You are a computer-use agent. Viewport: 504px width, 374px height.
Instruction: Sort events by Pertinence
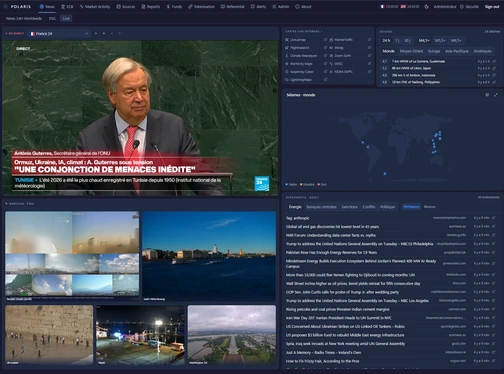pos(411,207)
